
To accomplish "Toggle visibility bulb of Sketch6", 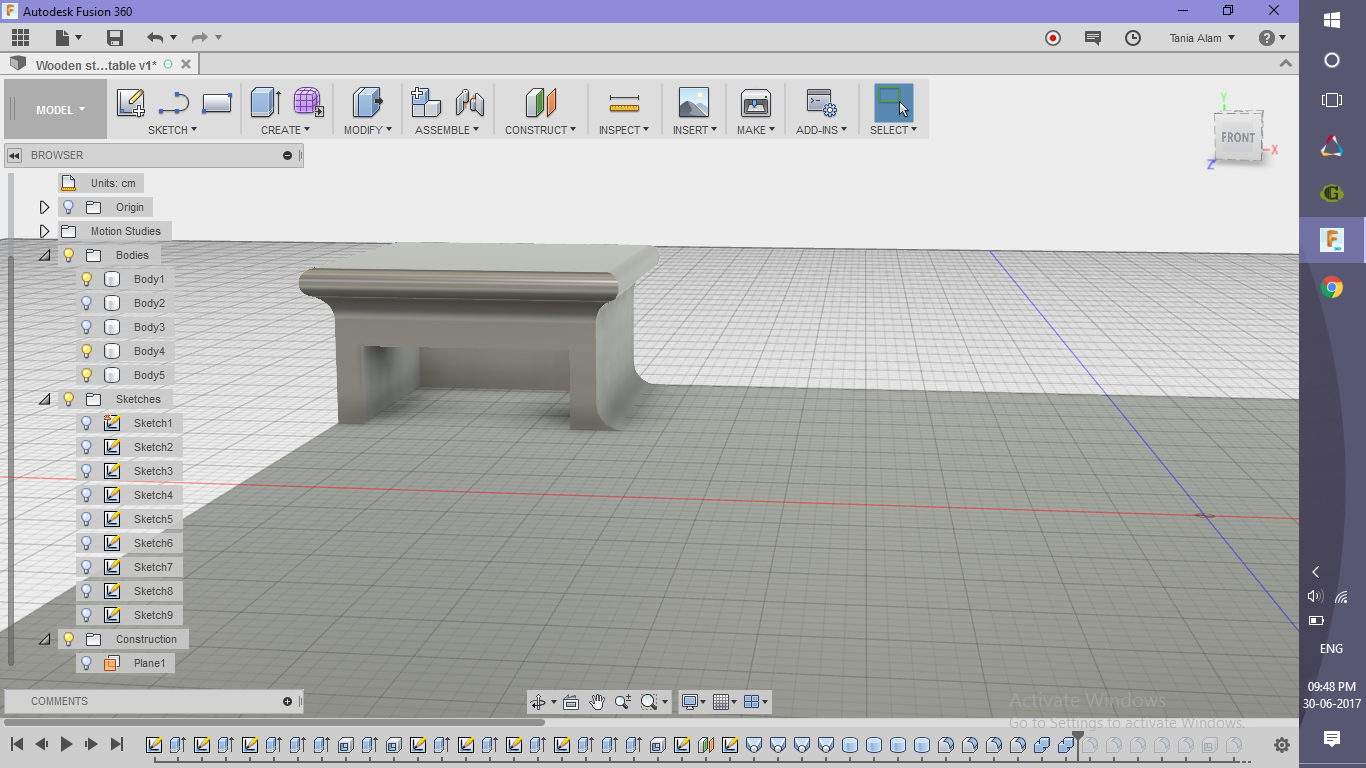I will pos(86,543).
